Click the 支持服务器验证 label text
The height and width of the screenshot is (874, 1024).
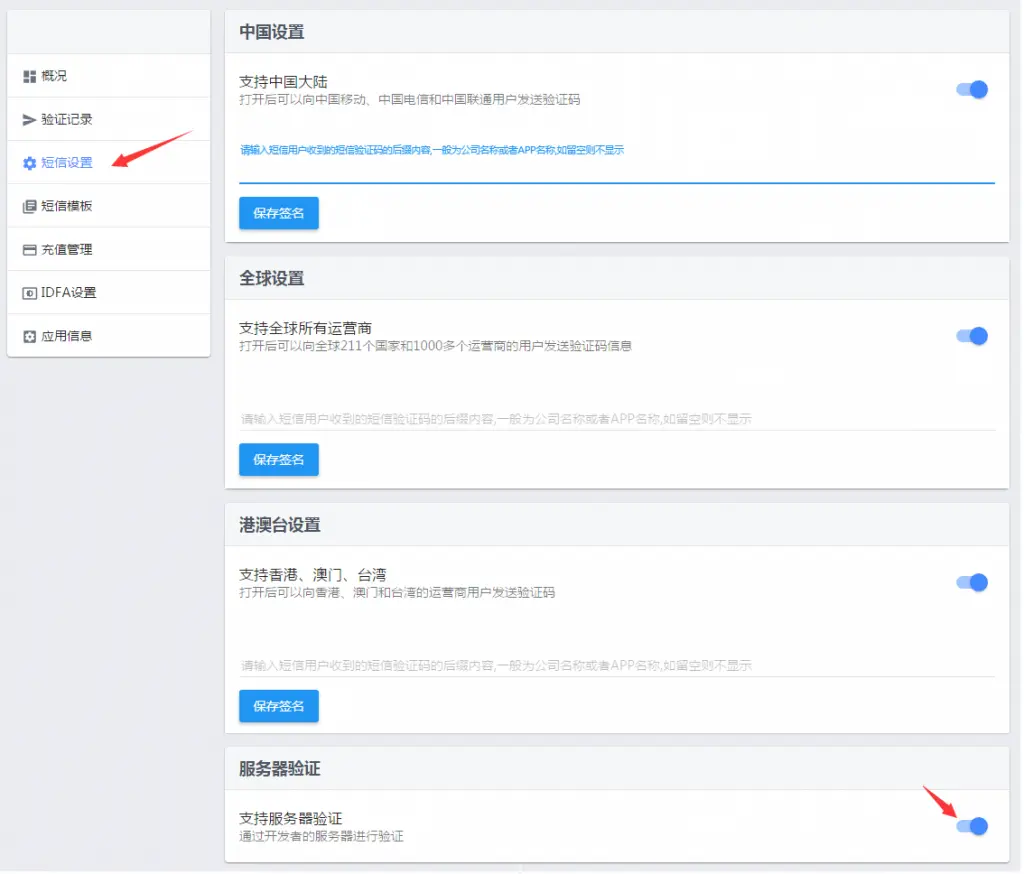[x=291, y=818]
